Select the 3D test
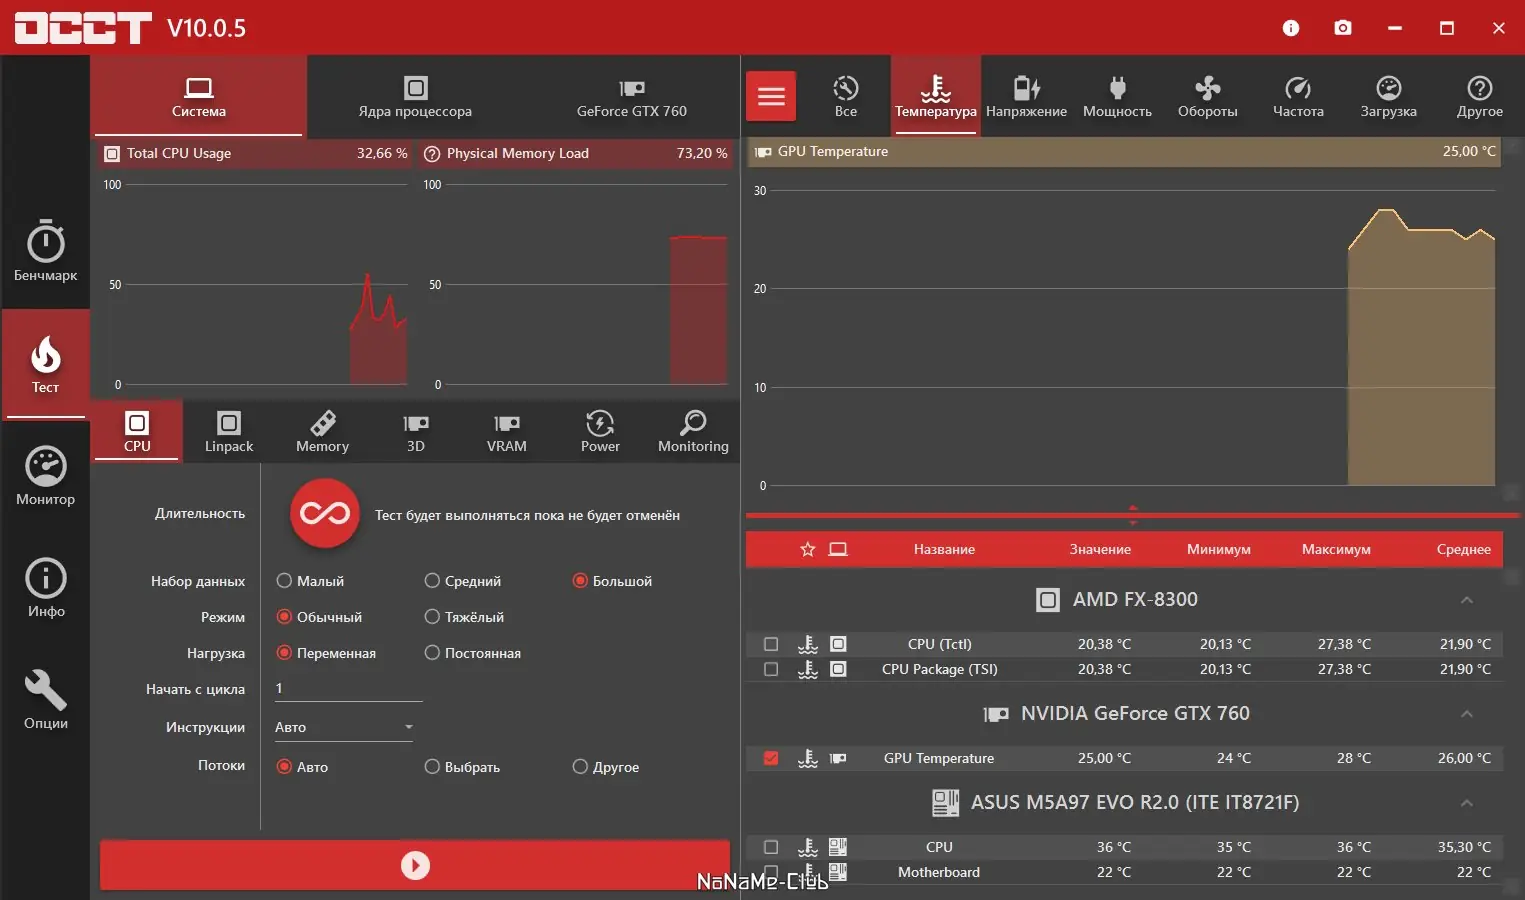This screenshot has height=900, width=1525. 416,432
